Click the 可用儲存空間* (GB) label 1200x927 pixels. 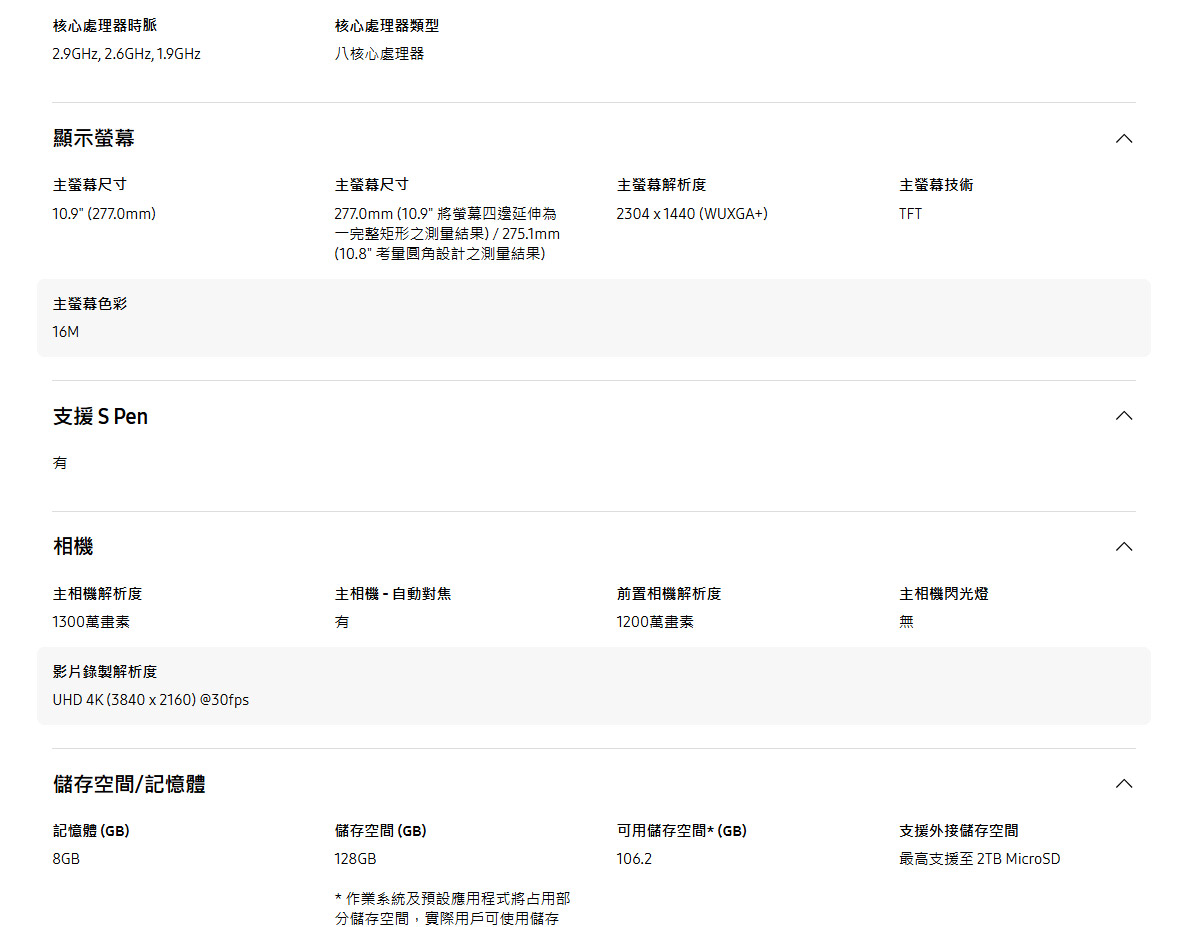pyautogui.click(x=681, y=831)
